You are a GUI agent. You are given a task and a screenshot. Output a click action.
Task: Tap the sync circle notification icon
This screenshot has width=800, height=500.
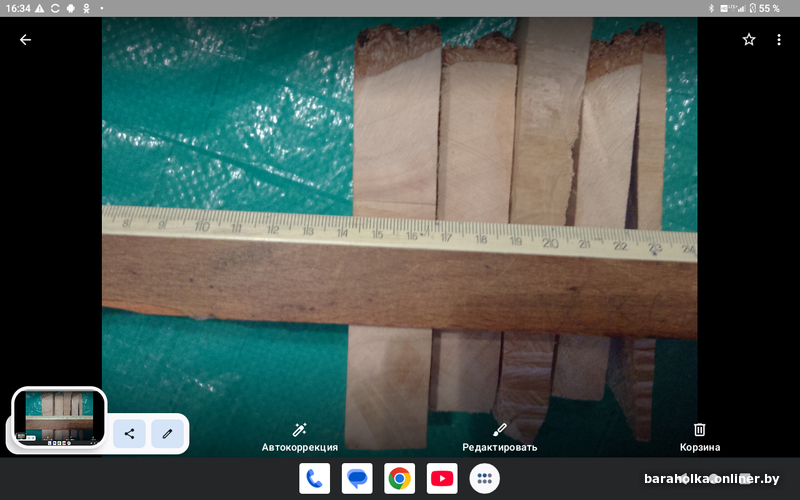coord(55,8)
